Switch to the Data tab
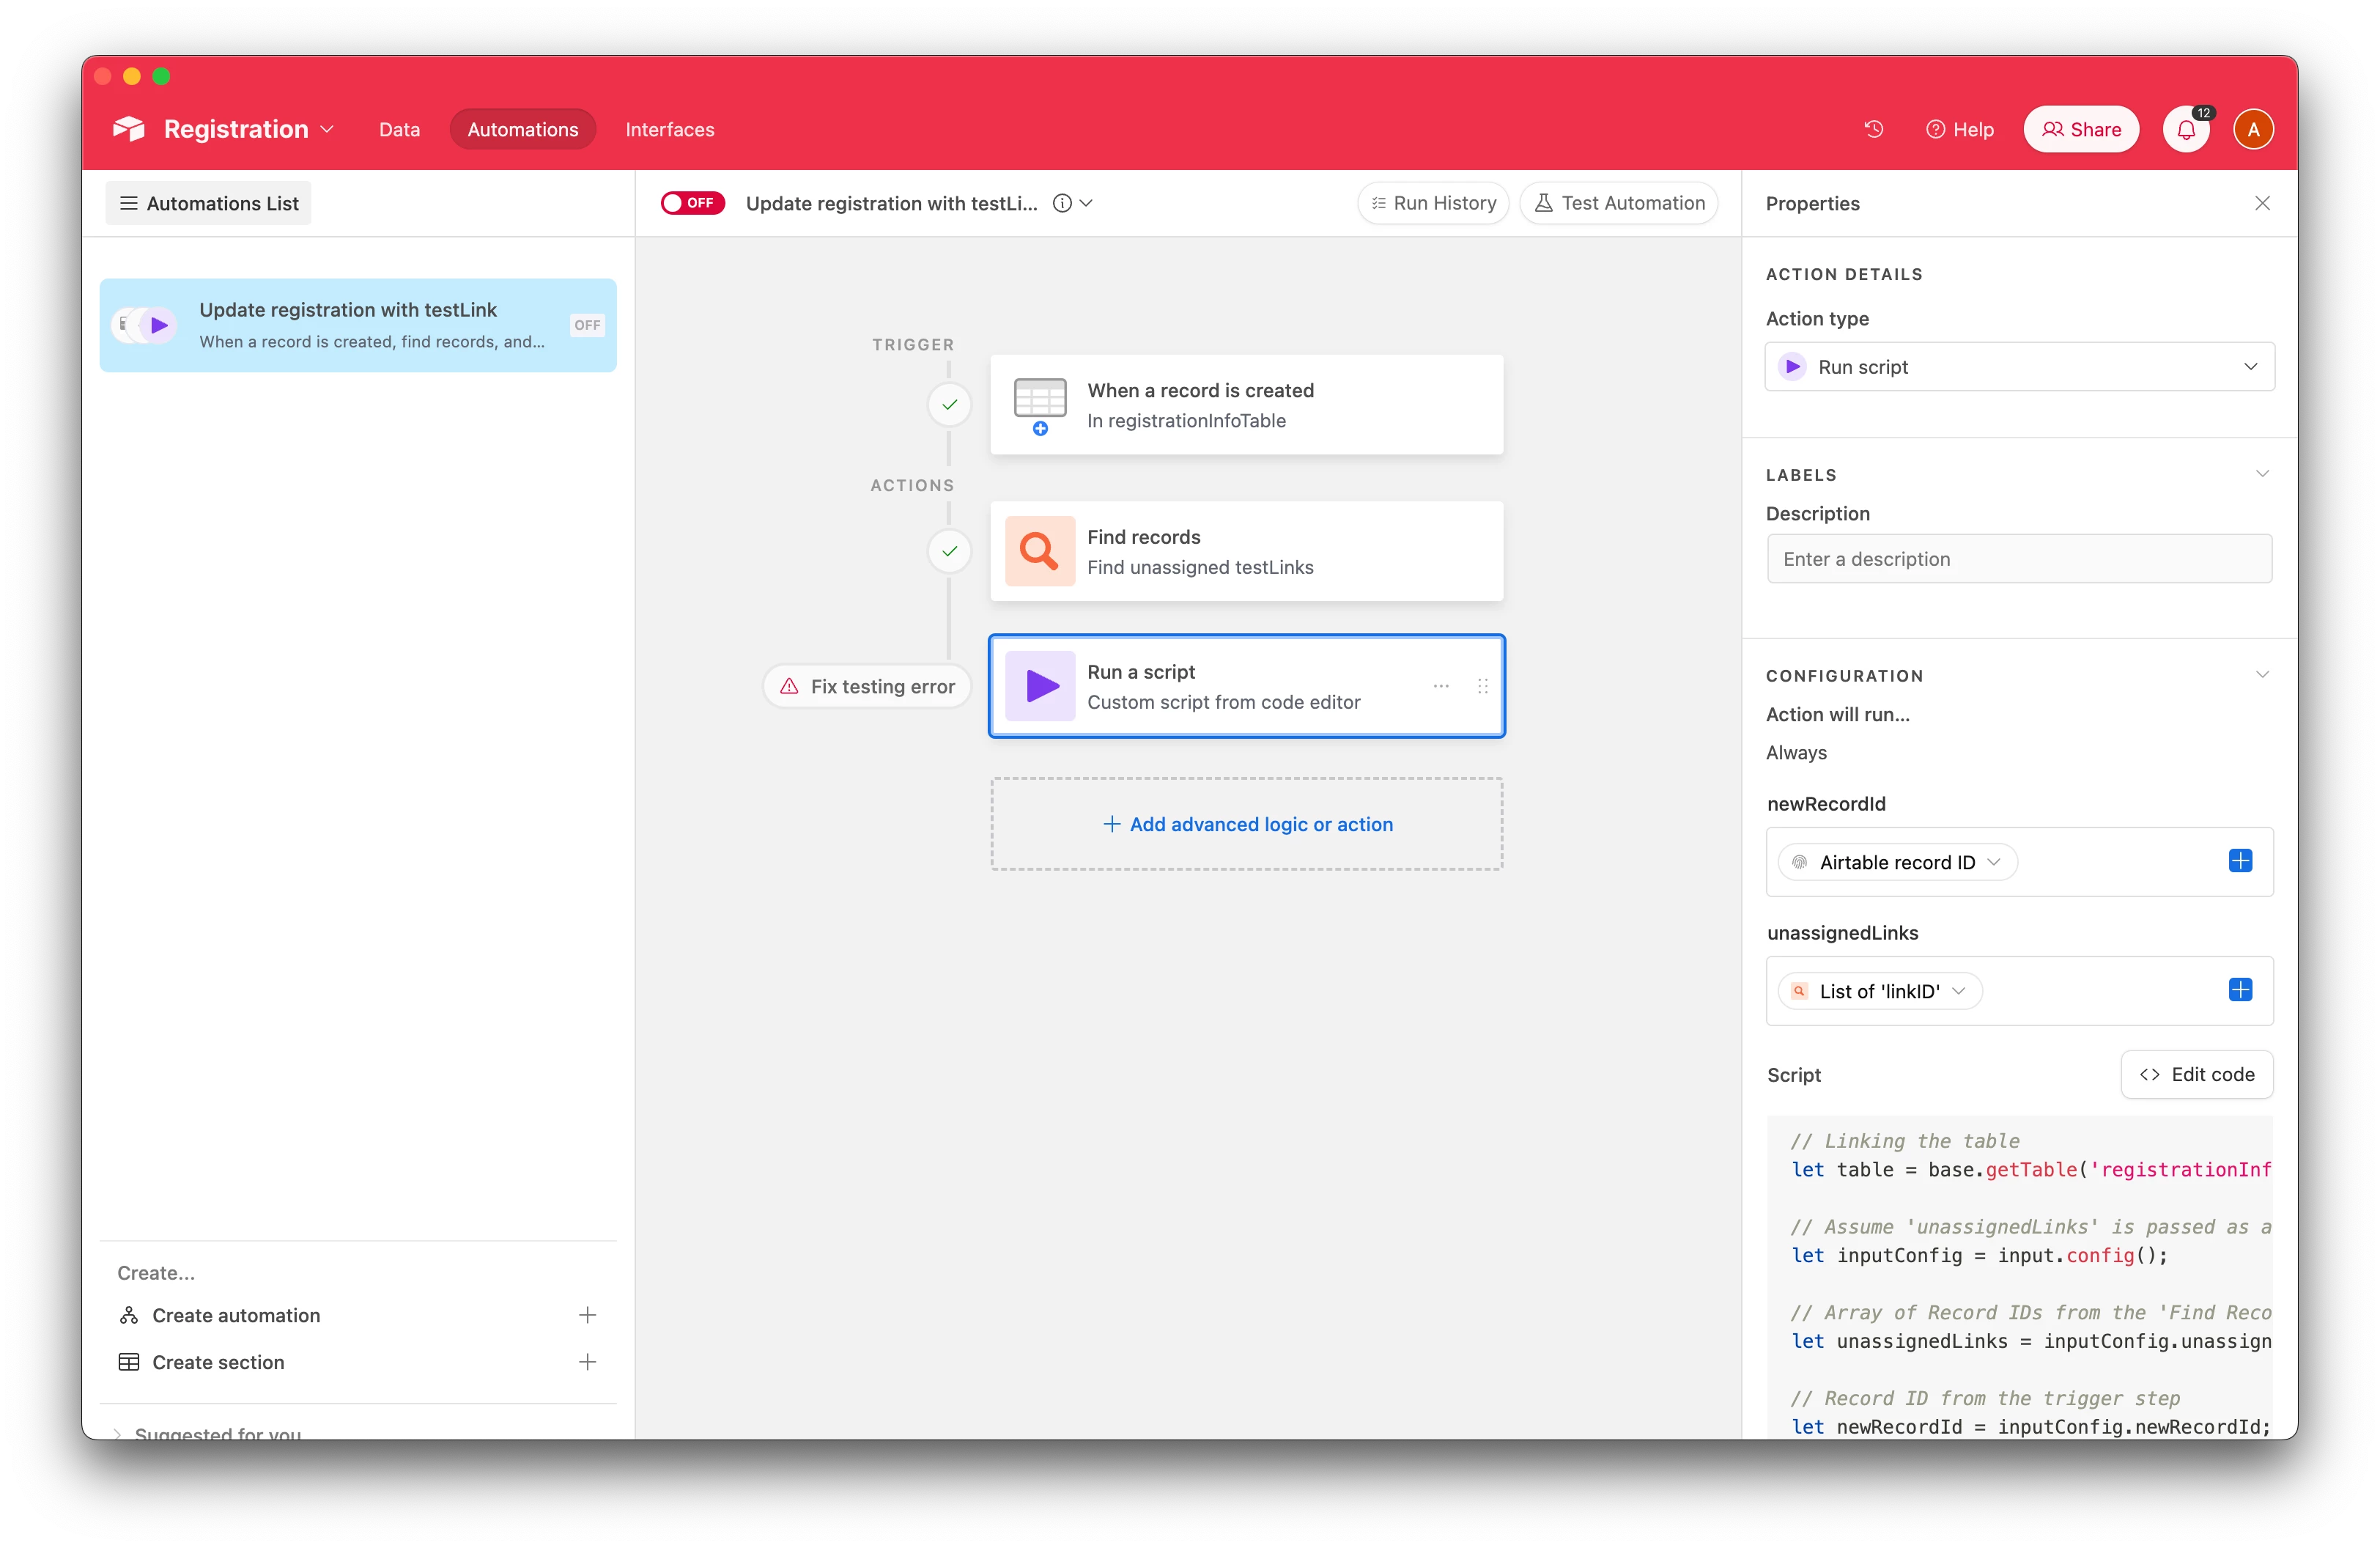The height and width of the screenshot is (1548, 2380). pyautogui.click(x=399, y=130)
